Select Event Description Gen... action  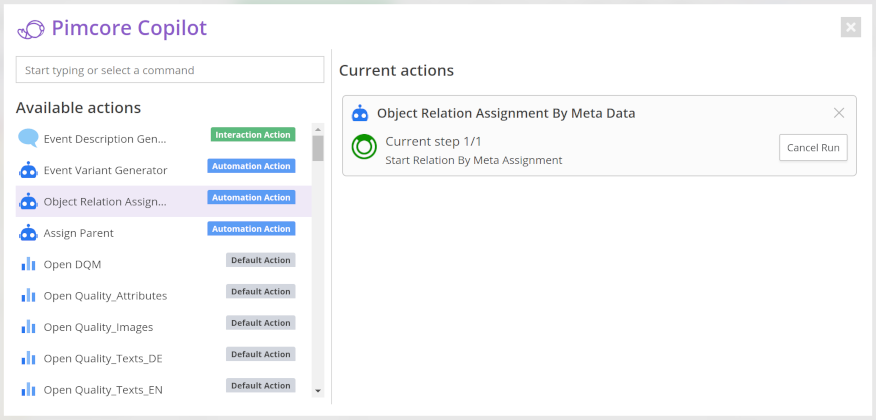tap(164, 139)
